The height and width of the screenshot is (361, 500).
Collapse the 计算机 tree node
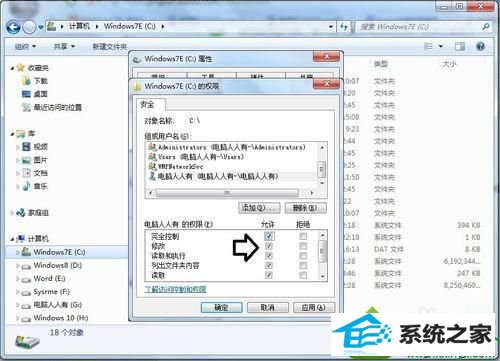(12, 239)
